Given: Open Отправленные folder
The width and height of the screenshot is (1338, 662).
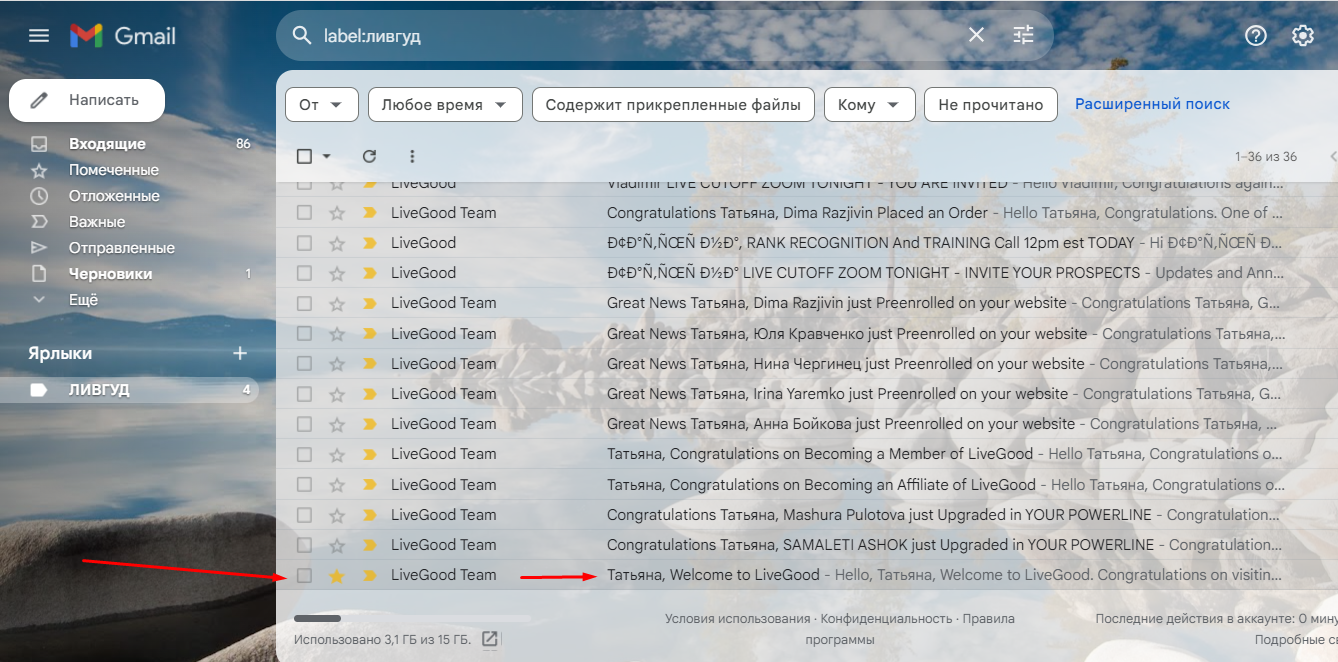Looking at the screenshot, I should 121,248.
